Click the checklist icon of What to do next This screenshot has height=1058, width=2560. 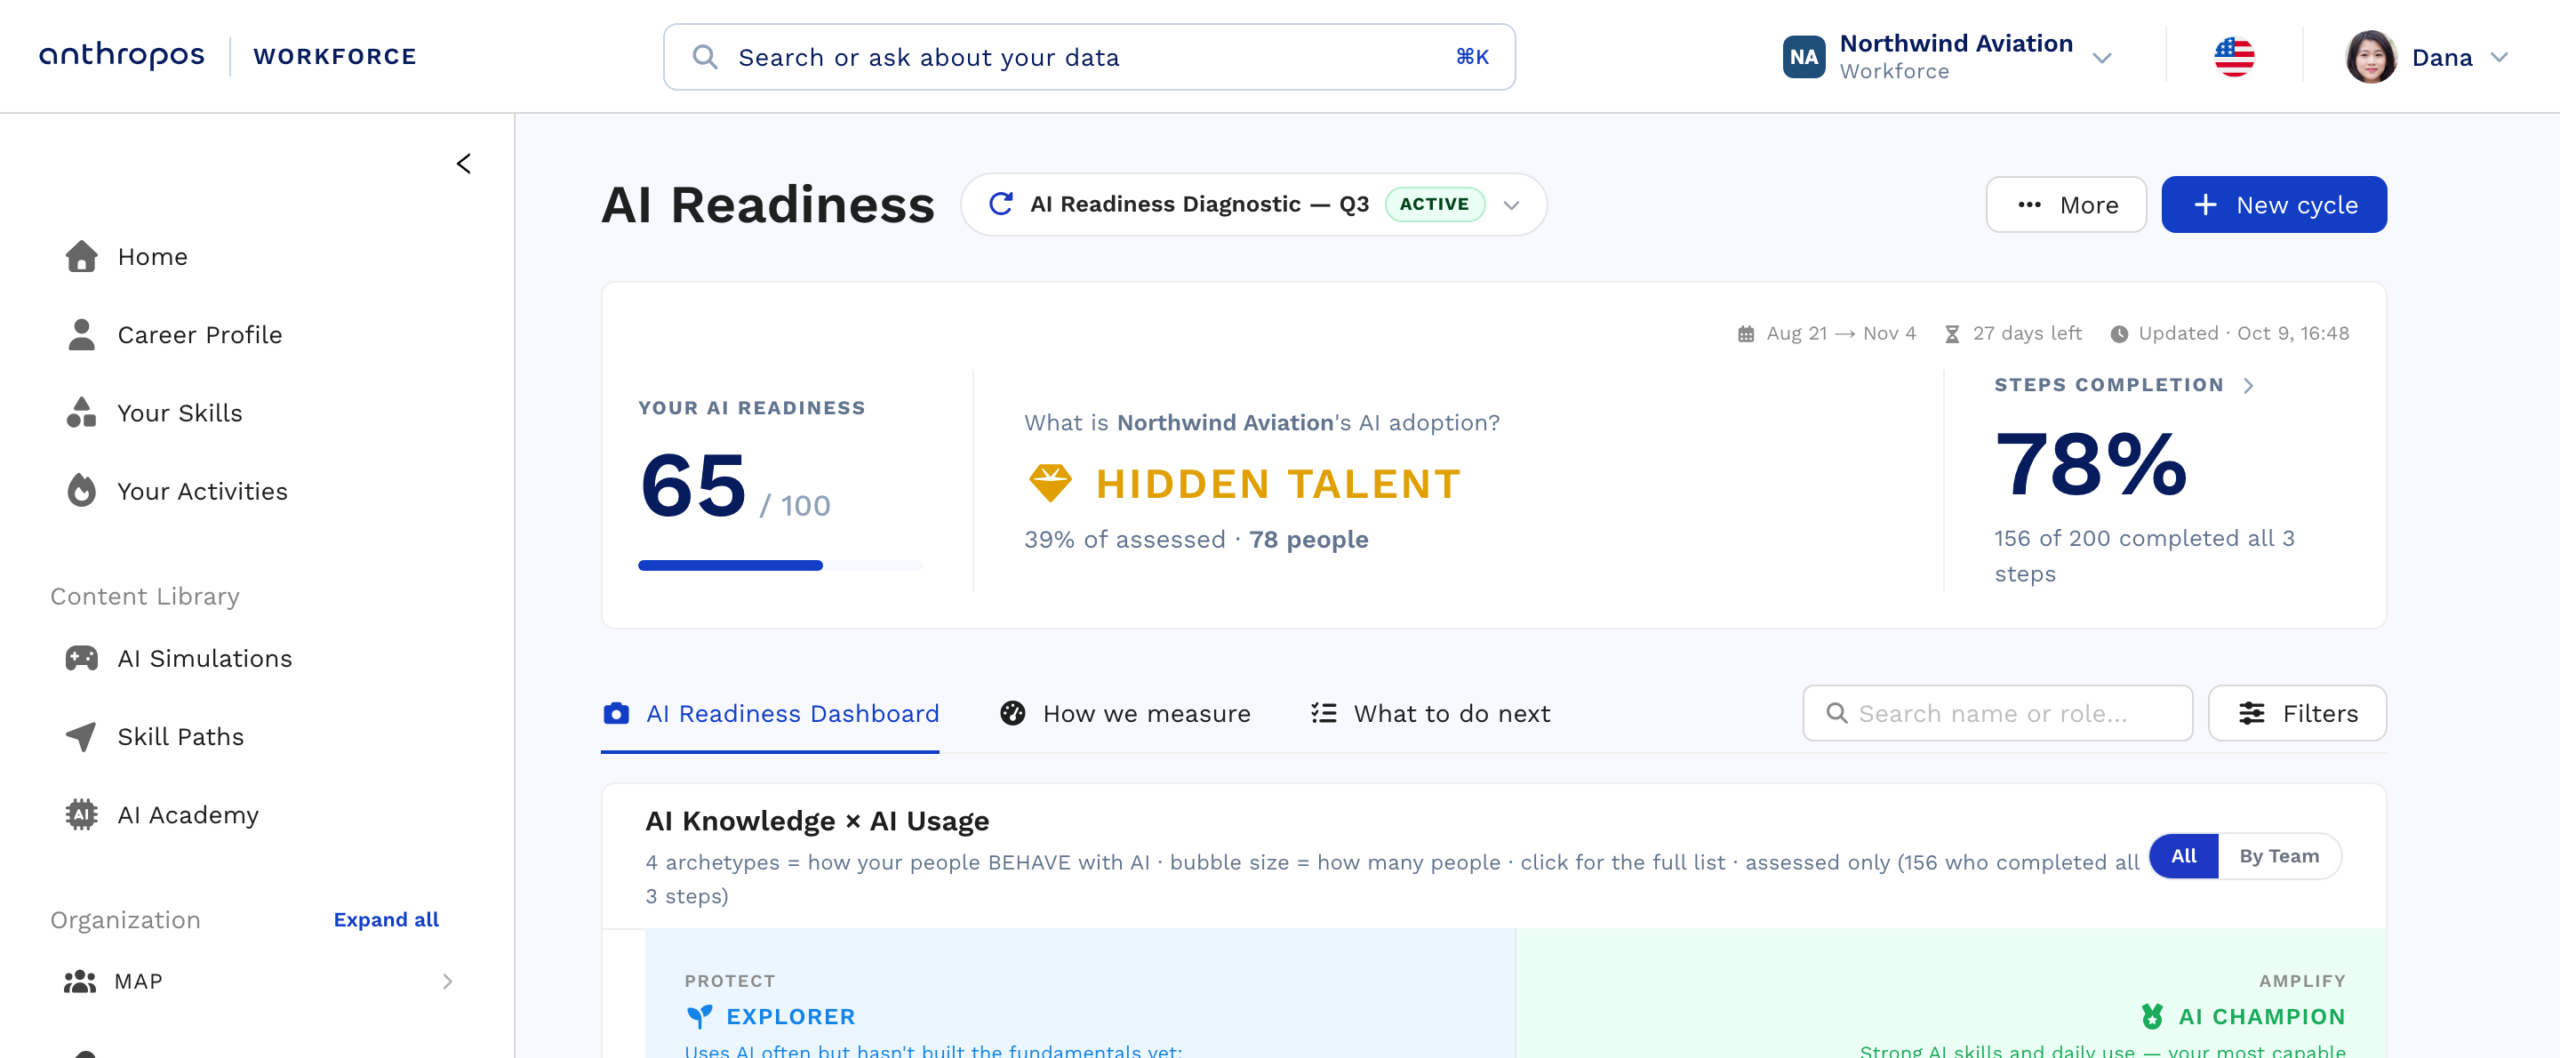pos(1324,713)
